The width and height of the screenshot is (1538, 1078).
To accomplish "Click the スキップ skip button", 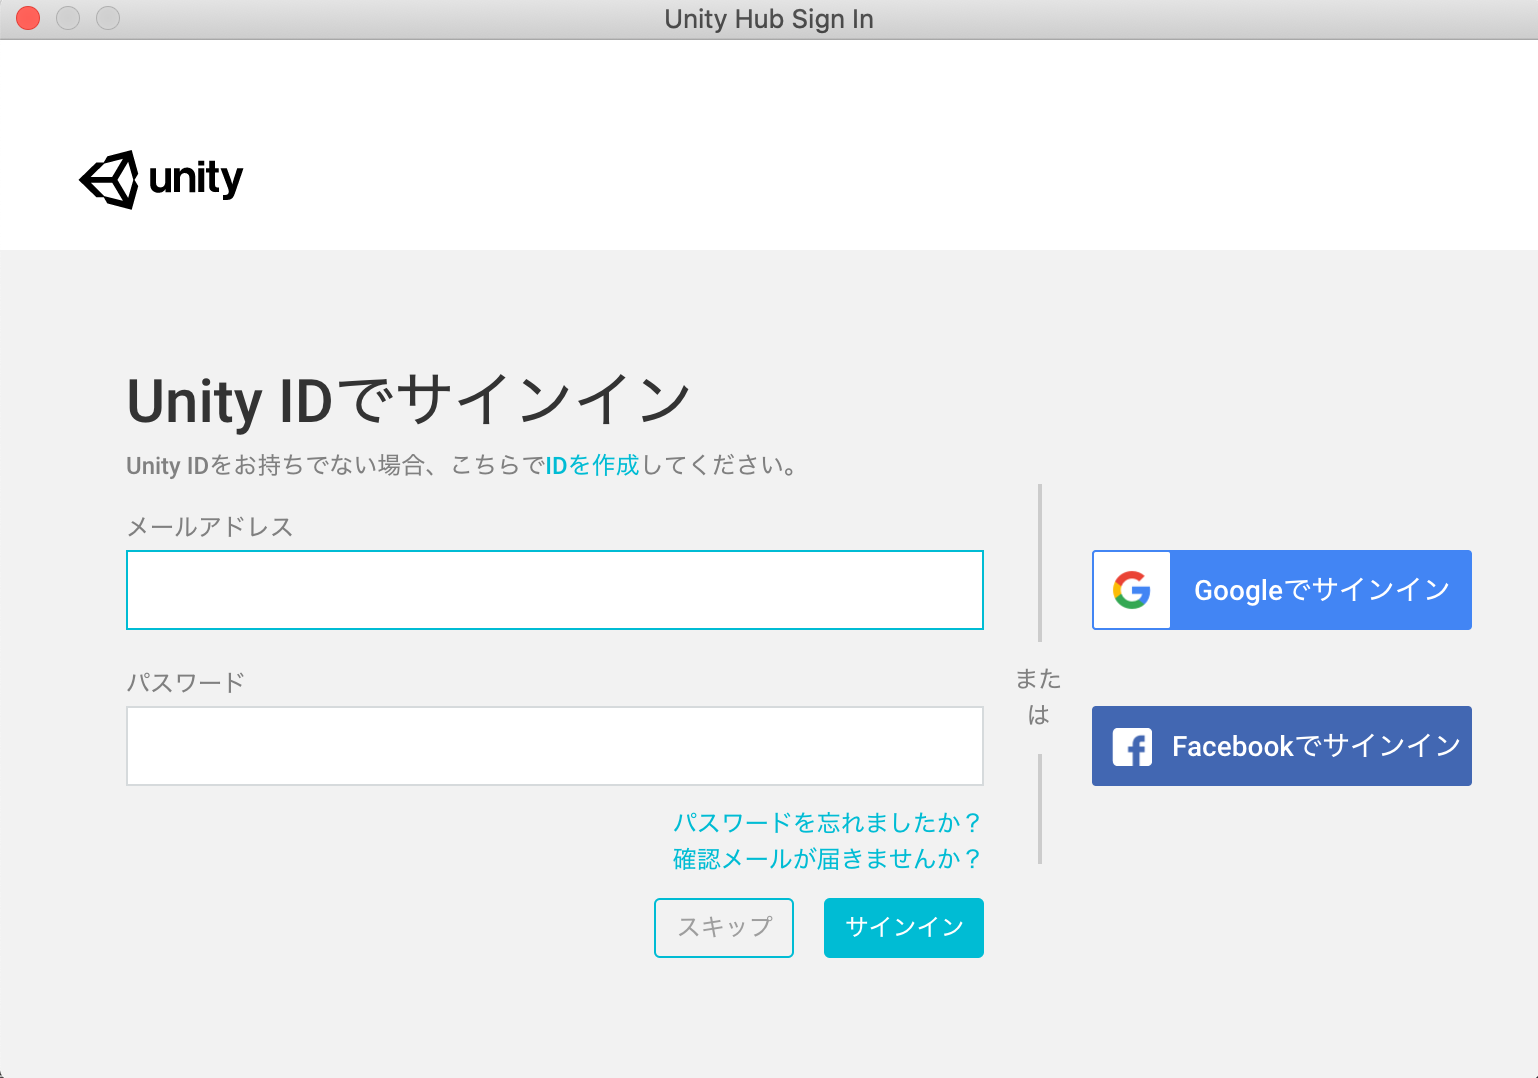I will point(724,928).
